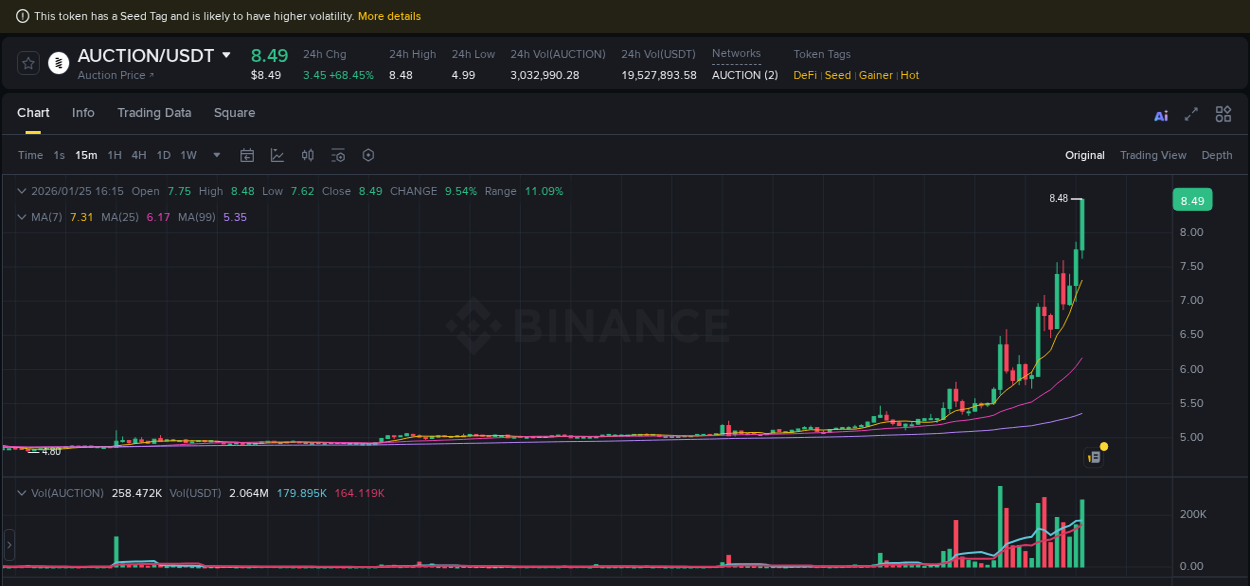
Task: Collapse the Vol(AUCTION) volume panel
Action: point(21,493)
